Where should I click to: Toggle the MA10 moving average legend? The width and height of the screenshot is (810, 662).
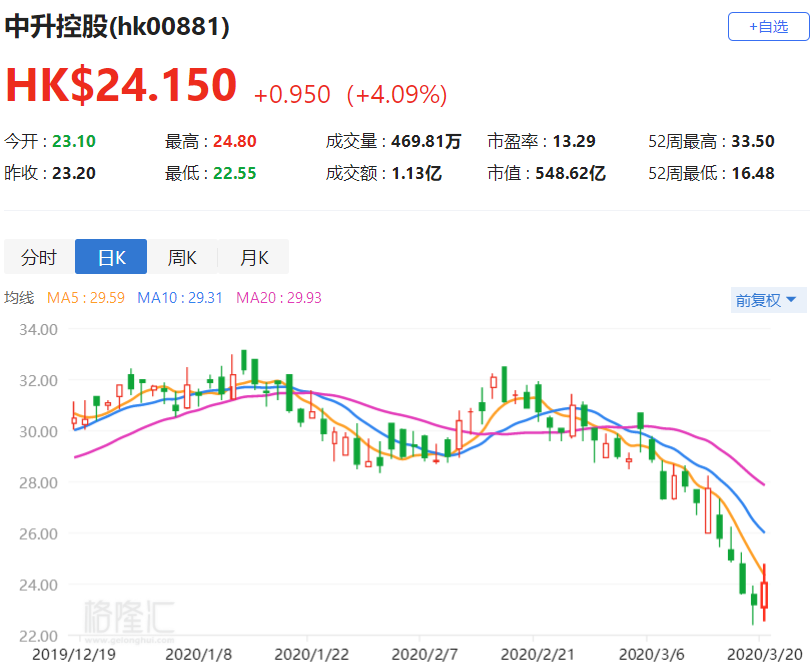pyautogui.click(x=179, y=298)
